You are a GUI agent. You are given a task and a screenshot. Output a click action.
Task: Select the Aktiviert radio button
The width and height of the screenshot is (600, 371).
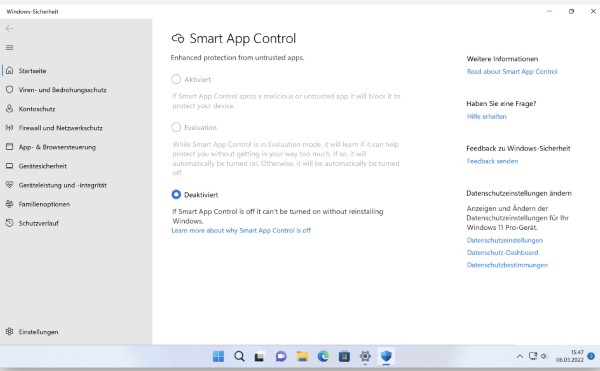[x=176, y=79]
